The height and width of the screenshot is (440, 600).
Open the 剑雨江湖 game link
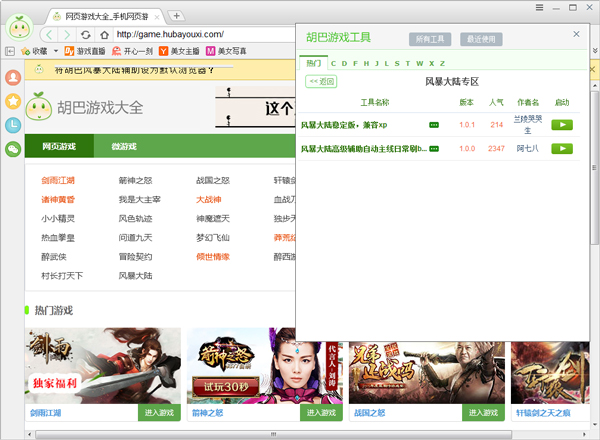57,181
